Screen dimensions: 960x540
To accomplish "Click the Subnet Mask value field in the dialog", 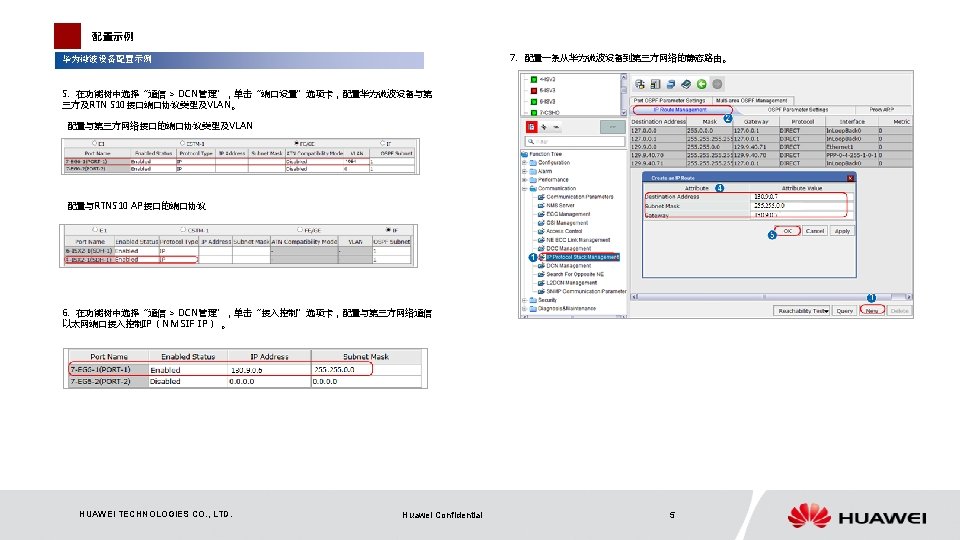I will click(x=801, y=206).
